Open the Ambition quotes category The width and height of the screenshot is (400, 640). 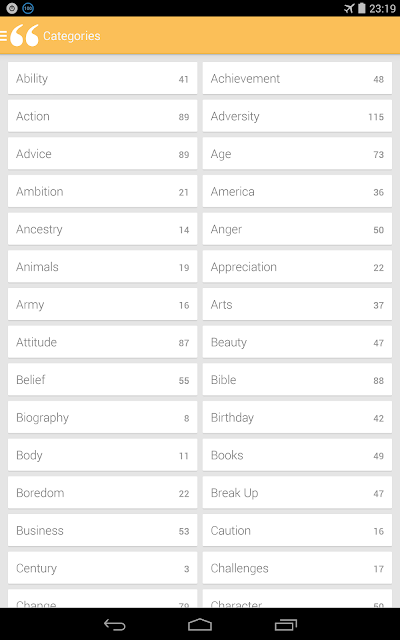[102, 191]
